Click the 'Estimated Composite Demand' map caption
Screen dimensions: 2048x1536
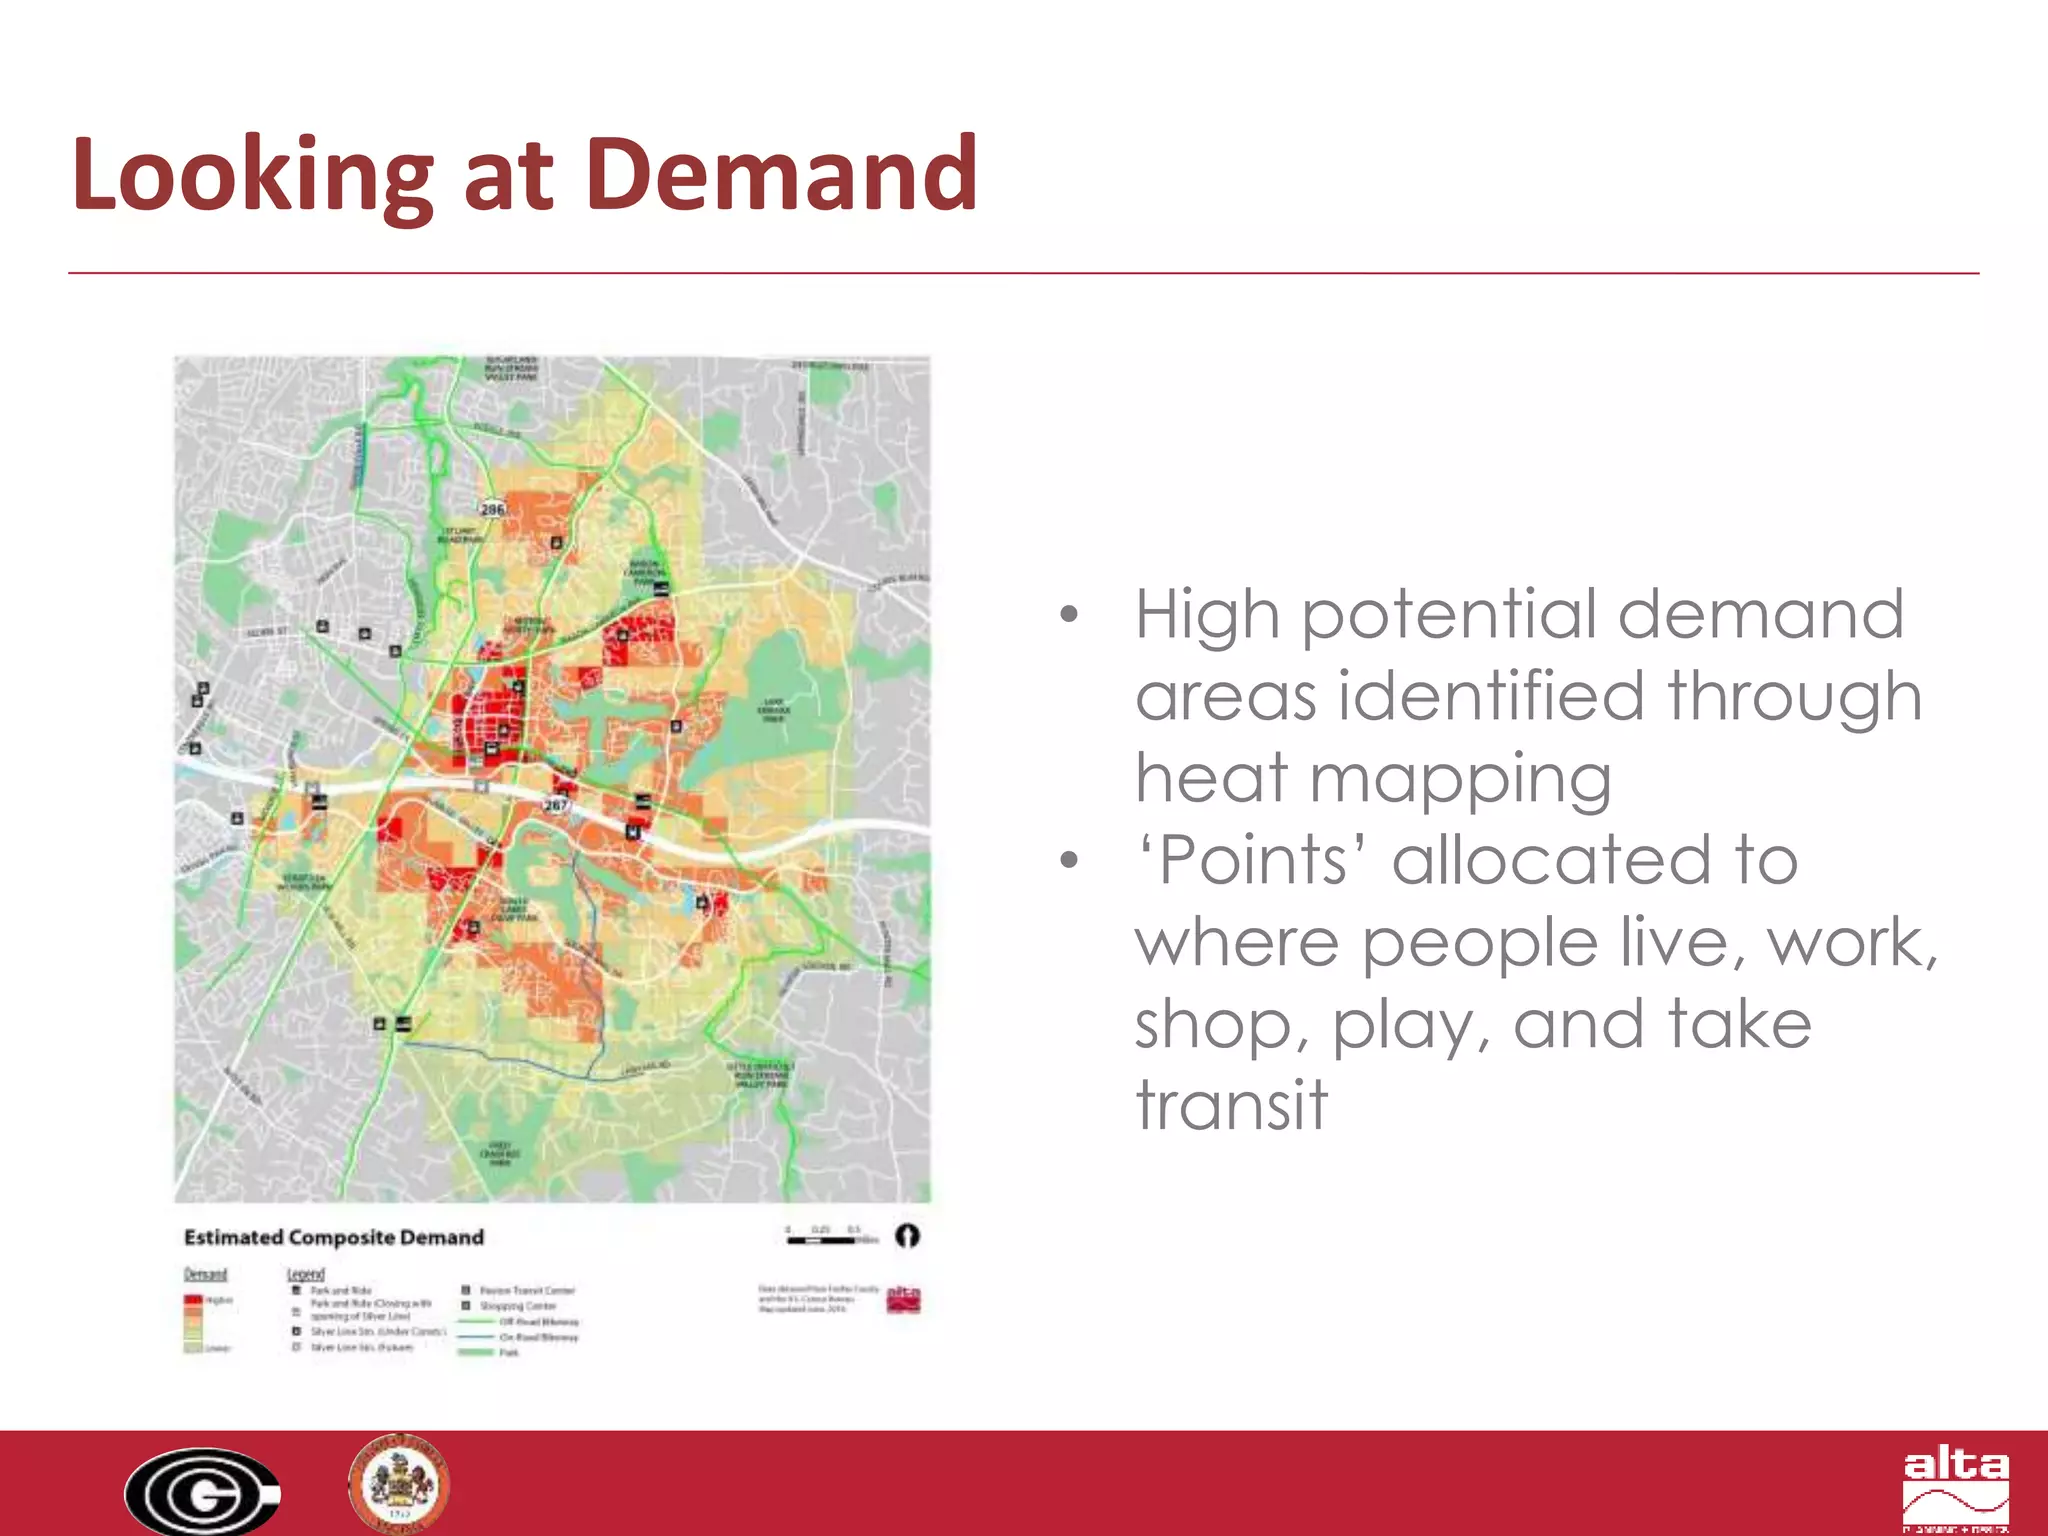click(x=334, y=1237)
